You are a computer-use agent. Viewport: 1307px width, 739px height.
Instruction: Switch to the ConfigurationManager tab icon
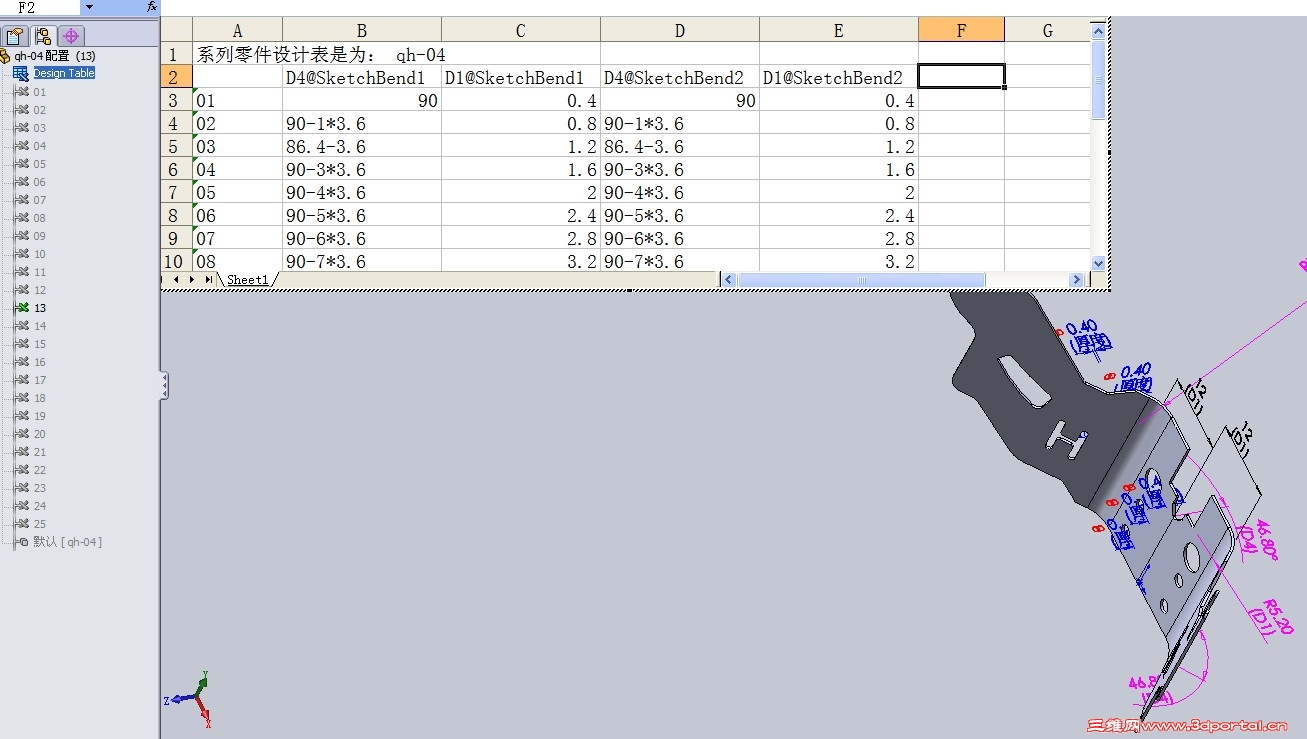[43, 36]
